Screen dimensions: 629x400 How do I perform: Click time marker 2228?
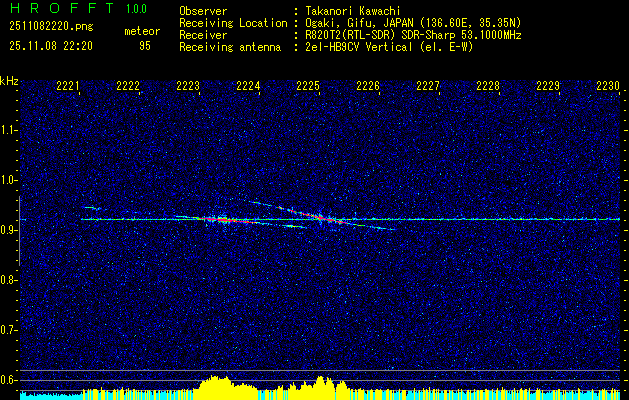(488, 86)
